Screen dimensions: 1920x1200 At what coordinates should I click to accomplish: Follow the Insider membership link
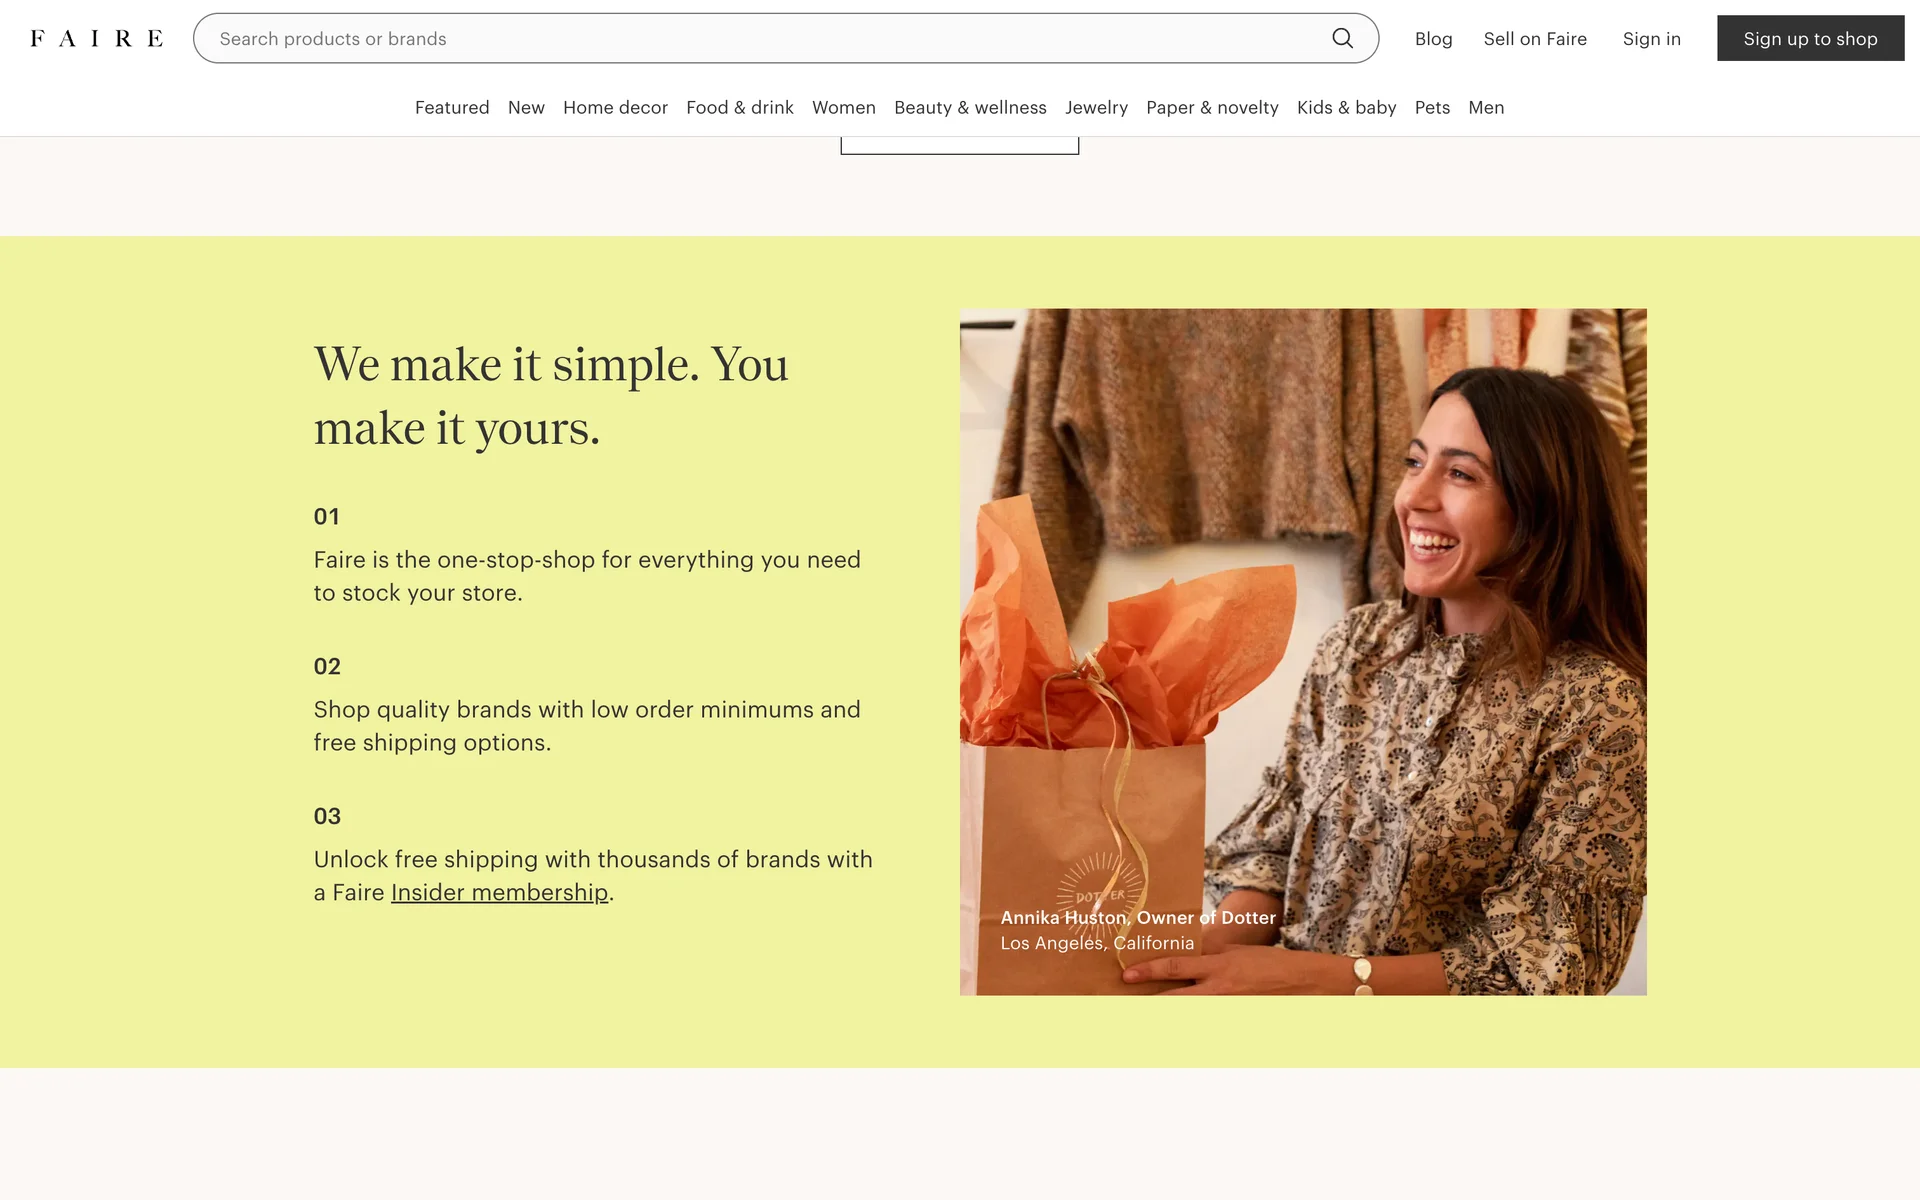pos(499,892)
